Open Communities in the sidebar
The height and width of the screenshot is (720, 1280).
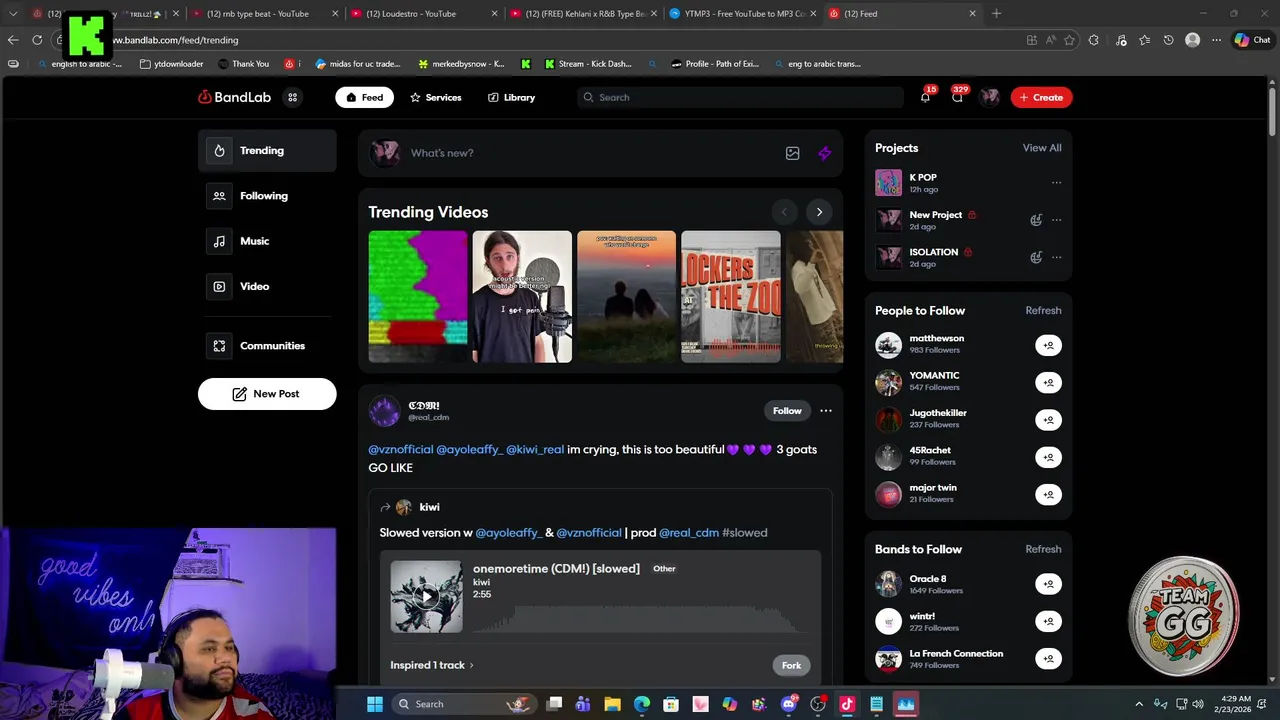tap(267, 346)
